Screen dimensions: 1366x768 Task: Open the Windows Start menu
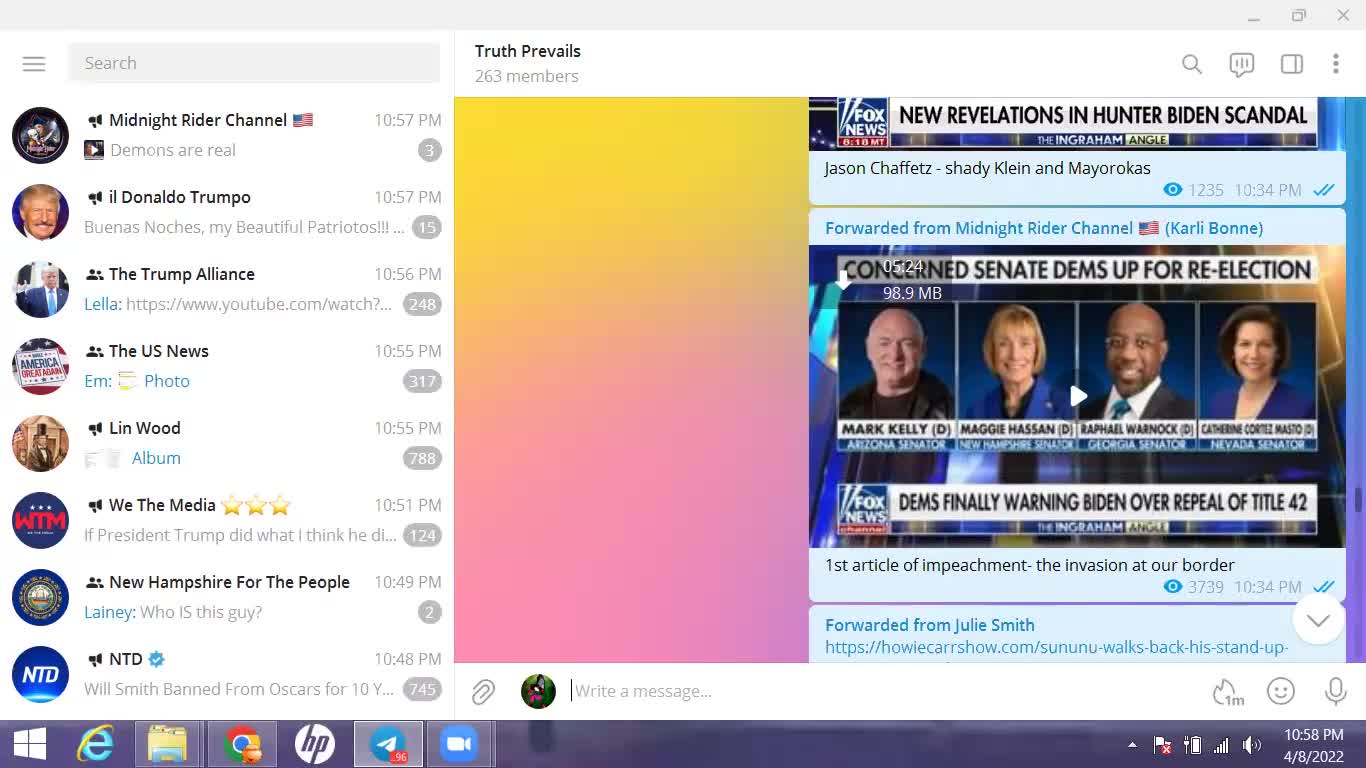(x=29, y=744)
